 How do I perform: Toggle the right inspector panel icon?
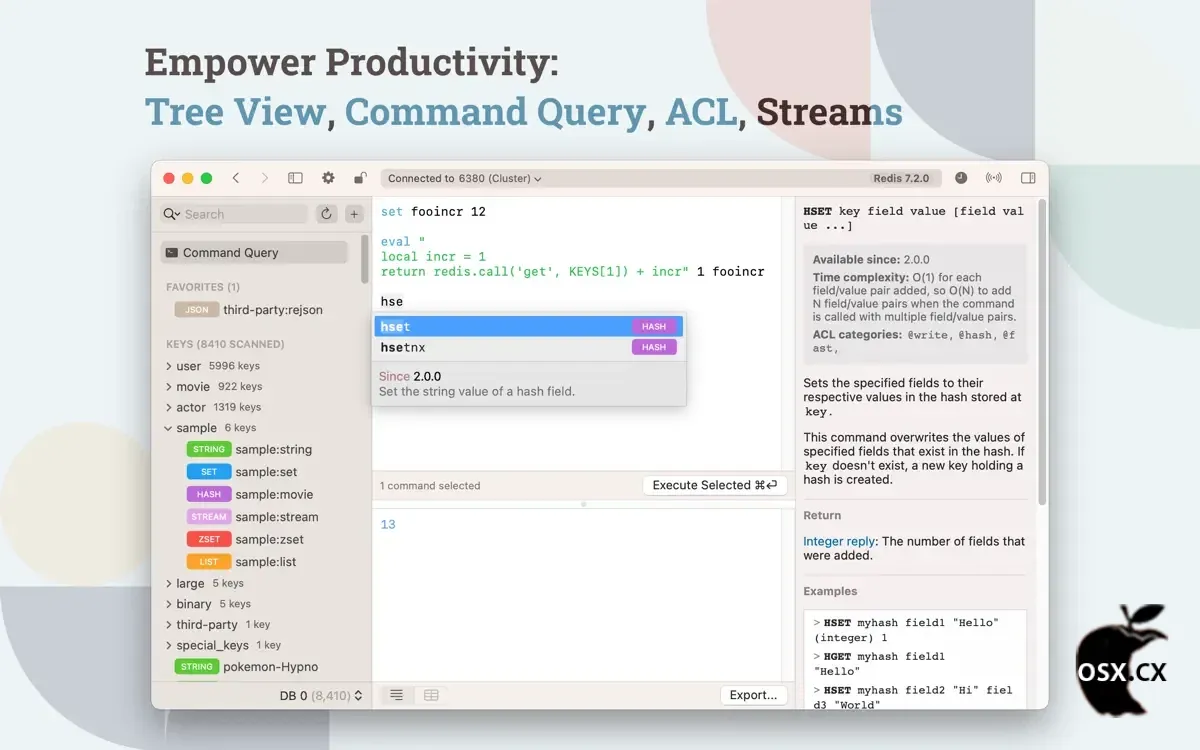coord(1028,178)
